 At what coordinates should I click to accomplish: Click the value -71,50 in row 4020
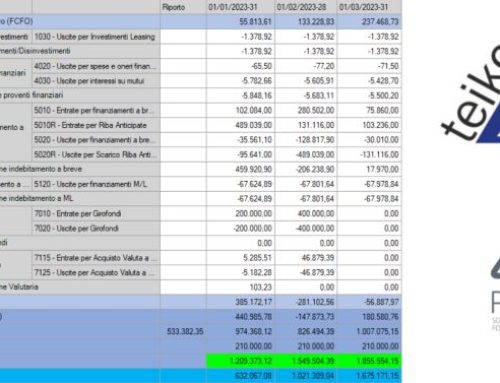point(388,66)
